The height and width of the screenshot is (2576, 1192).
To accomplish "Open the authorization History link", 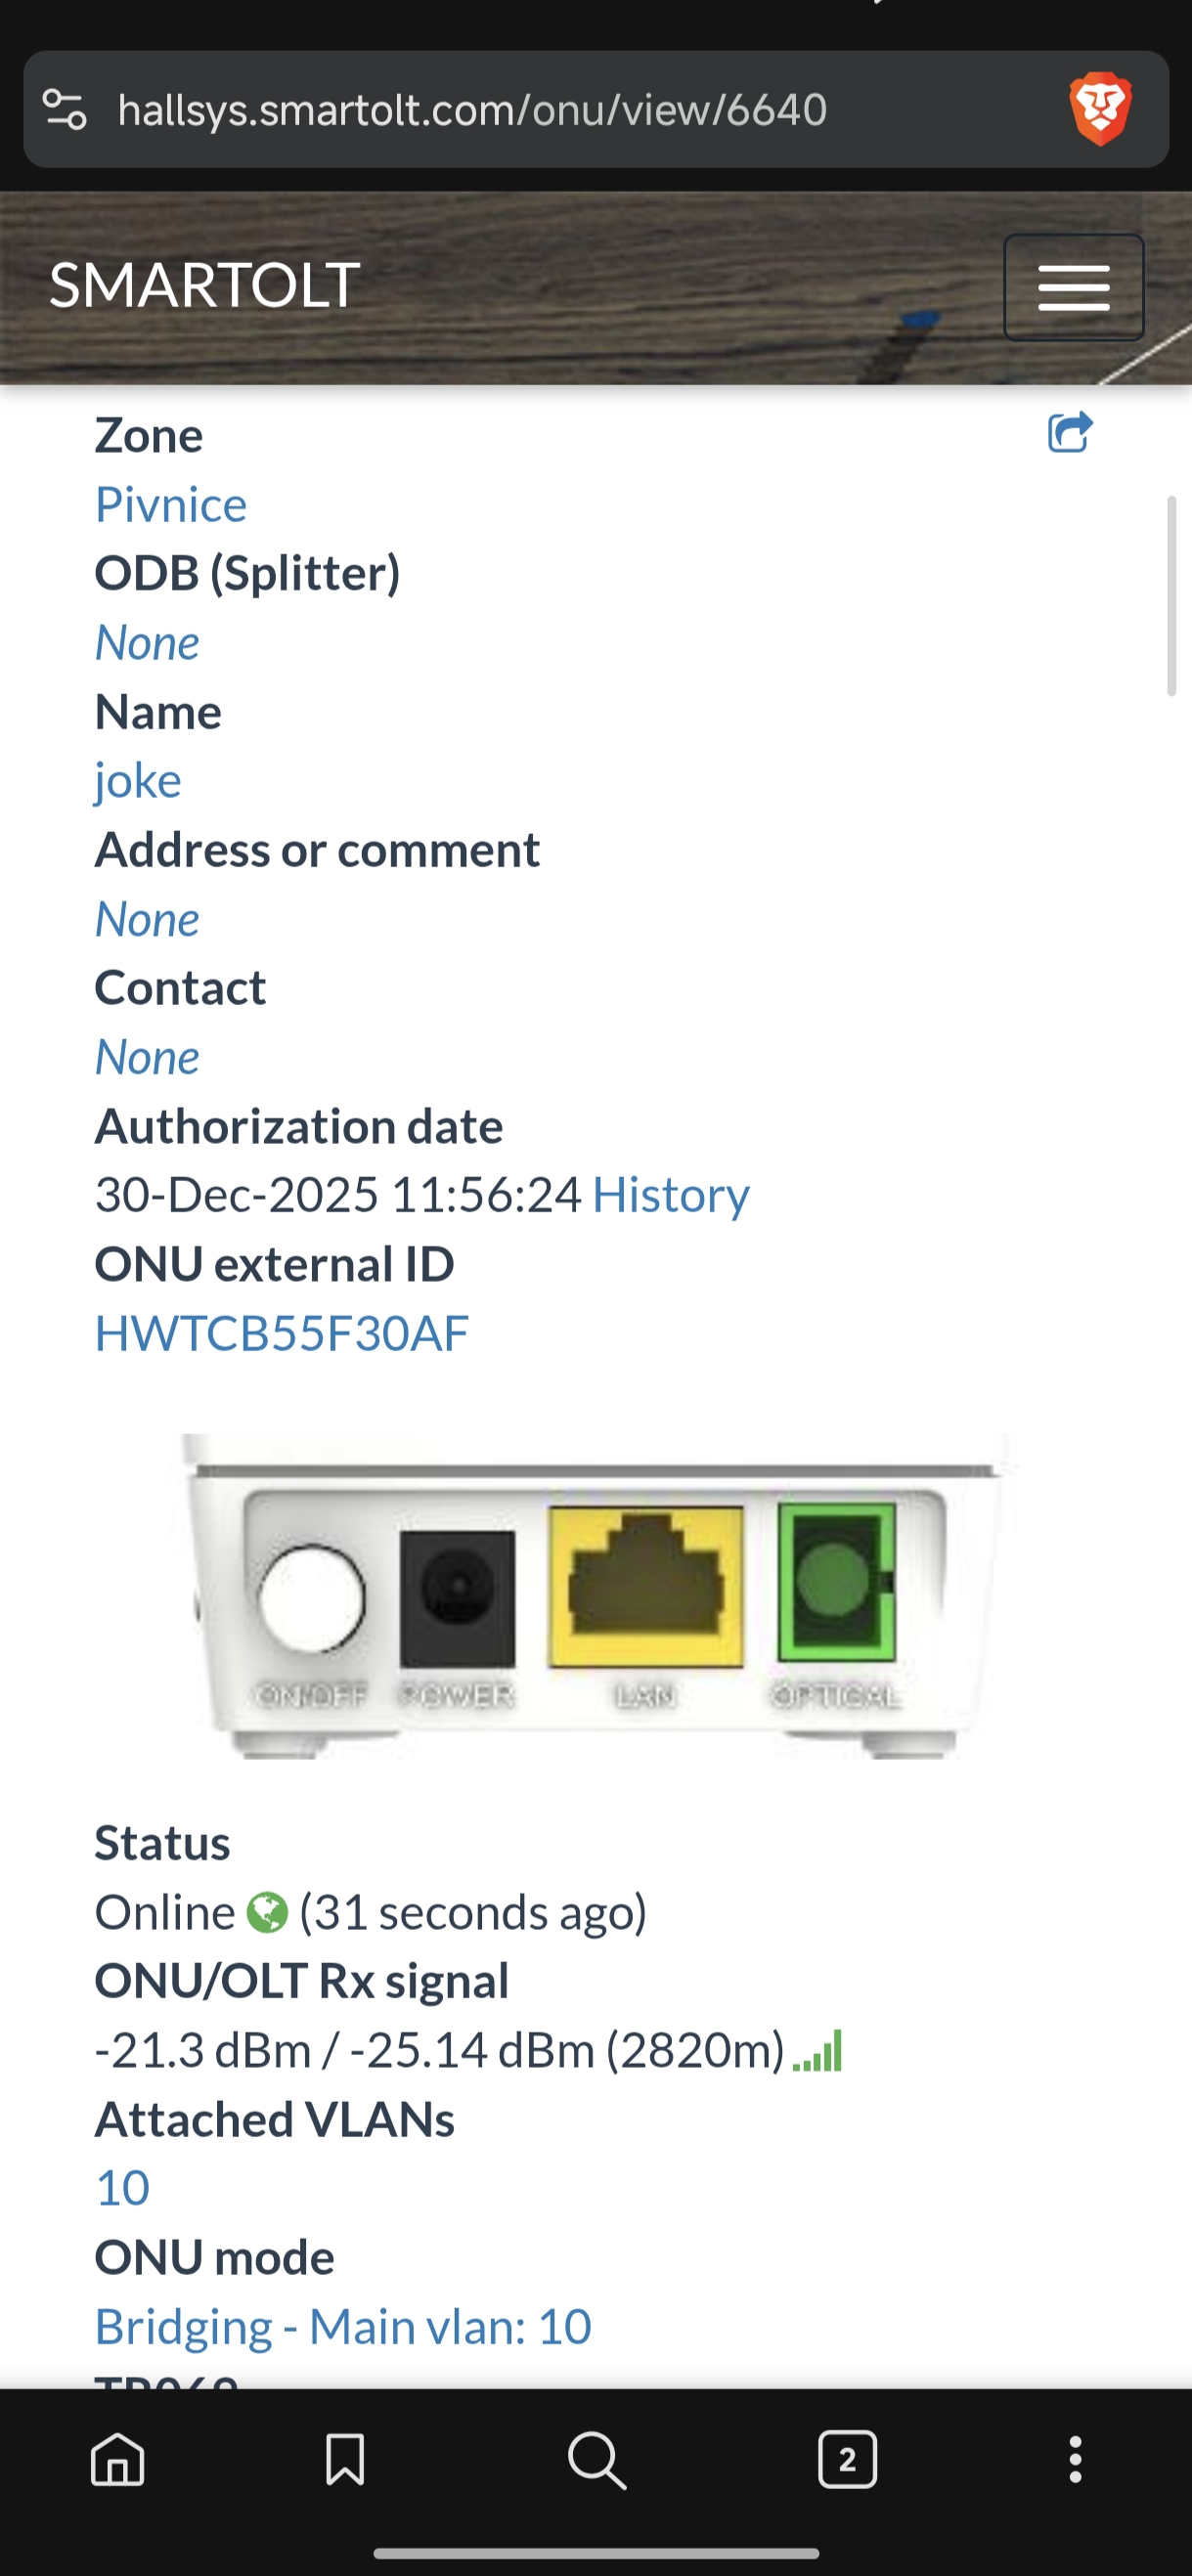I will (x=670, y=1195).
